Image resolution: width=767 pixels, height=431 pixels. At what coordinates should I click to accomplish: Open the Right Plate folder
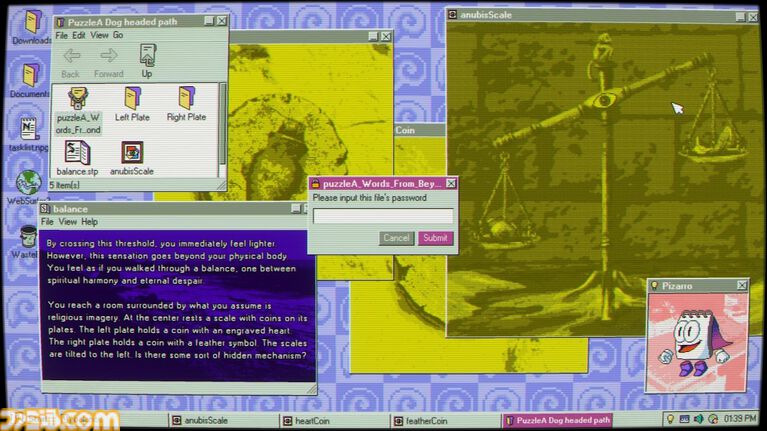(186, 99)
